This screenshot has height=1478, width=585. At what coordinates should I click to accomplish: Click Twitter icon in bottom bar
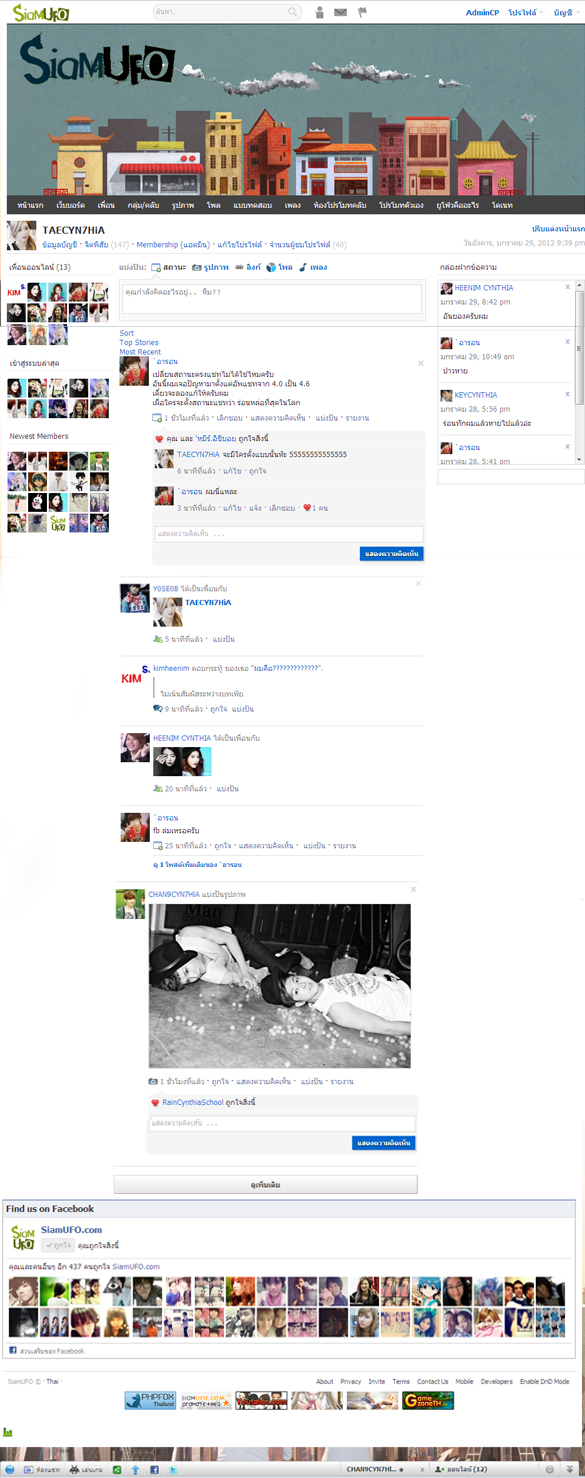(x=171, y=1469)
